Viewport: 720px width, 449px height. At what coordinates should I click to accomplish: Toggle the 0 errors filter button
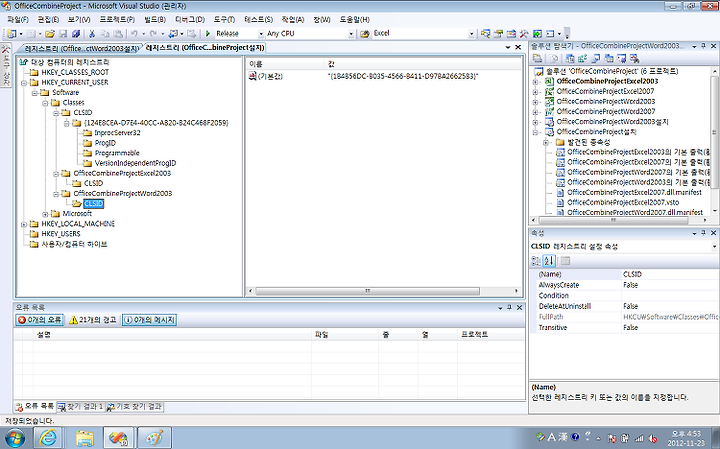pyautogui.click(x=39, y=320)
